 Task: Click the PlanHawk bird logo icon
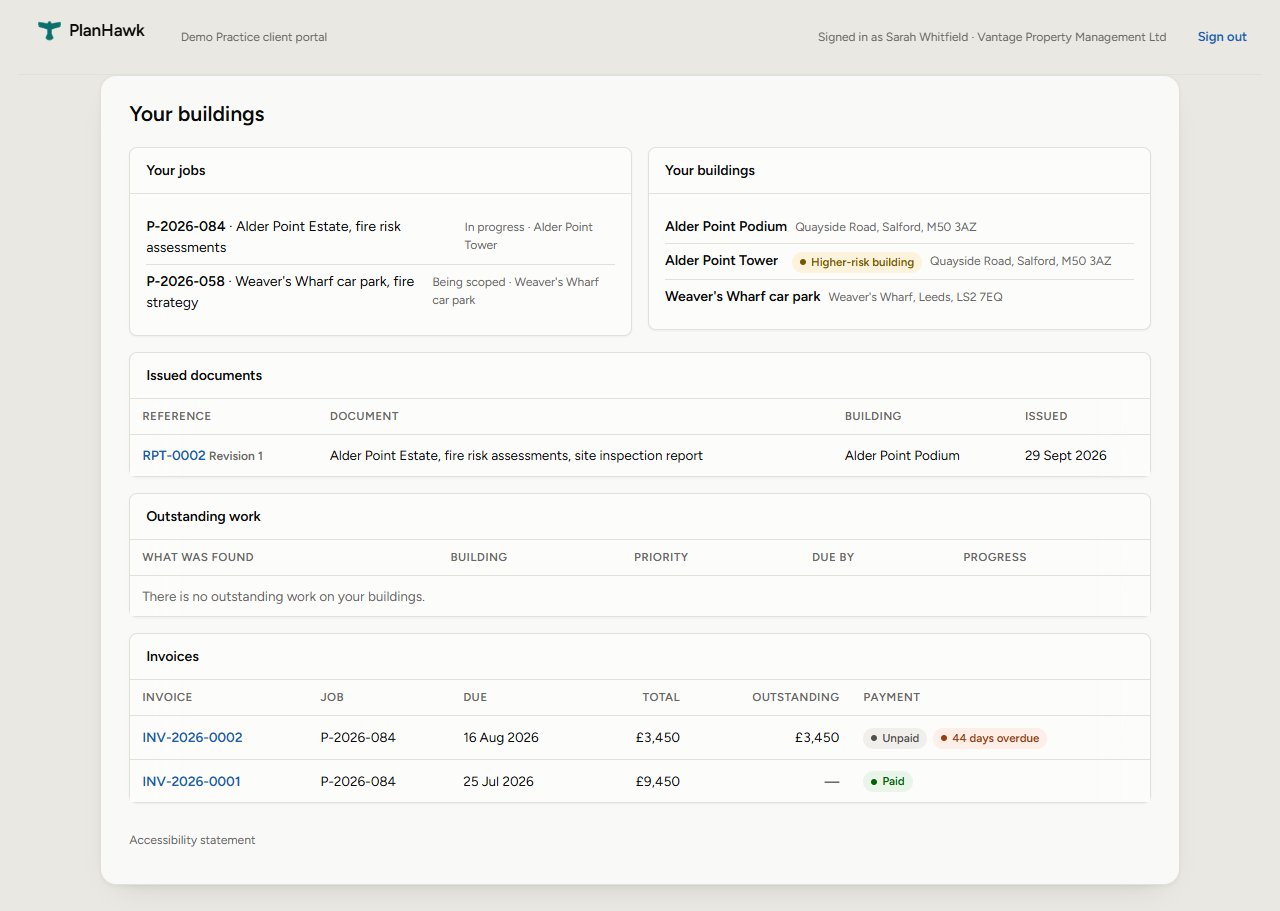point(49,31)
